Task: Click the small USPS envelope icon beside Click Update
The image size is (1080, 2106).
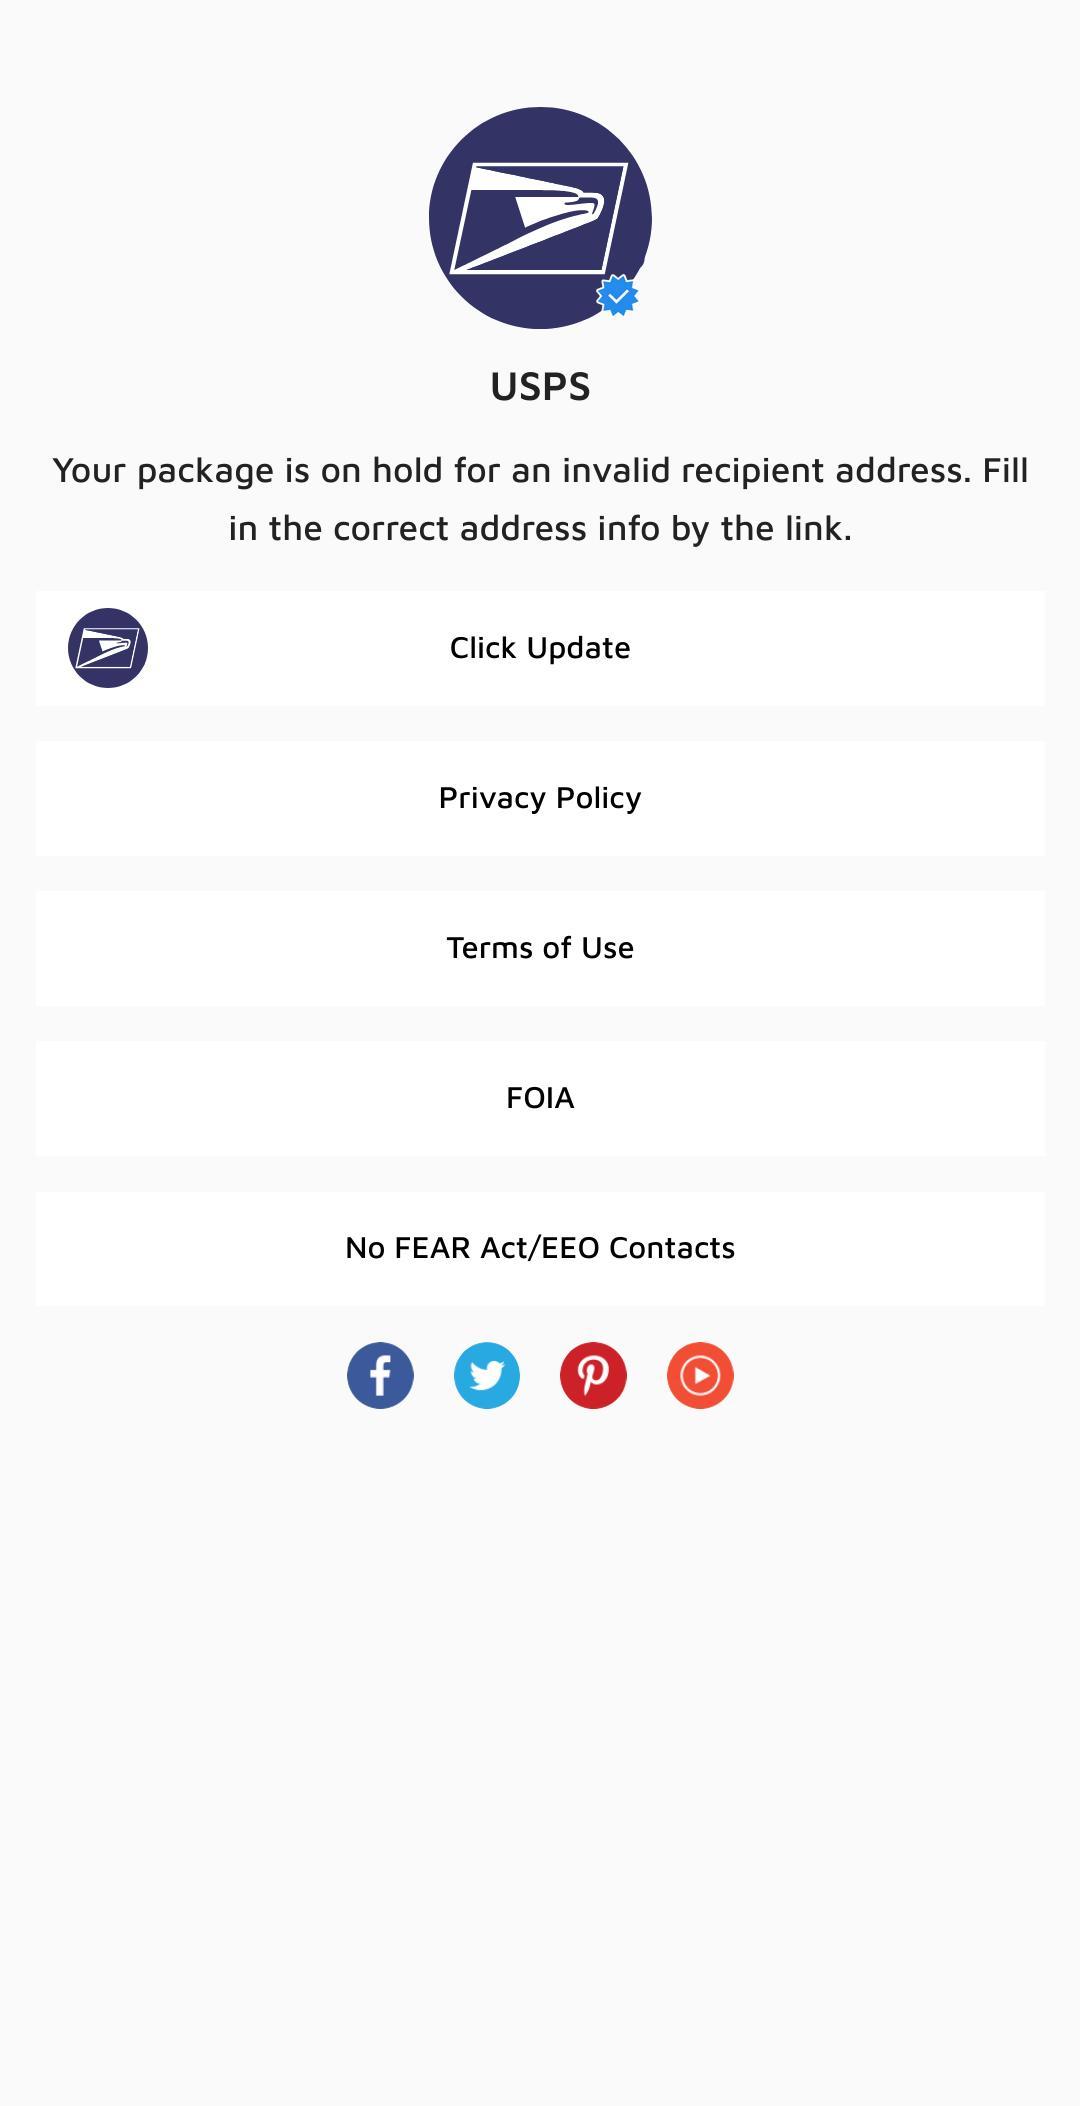Action: click(108, 647)
